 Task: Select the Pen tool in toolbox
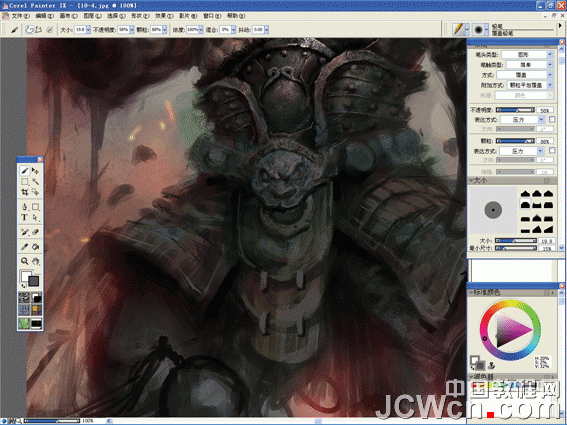(25, 207)
